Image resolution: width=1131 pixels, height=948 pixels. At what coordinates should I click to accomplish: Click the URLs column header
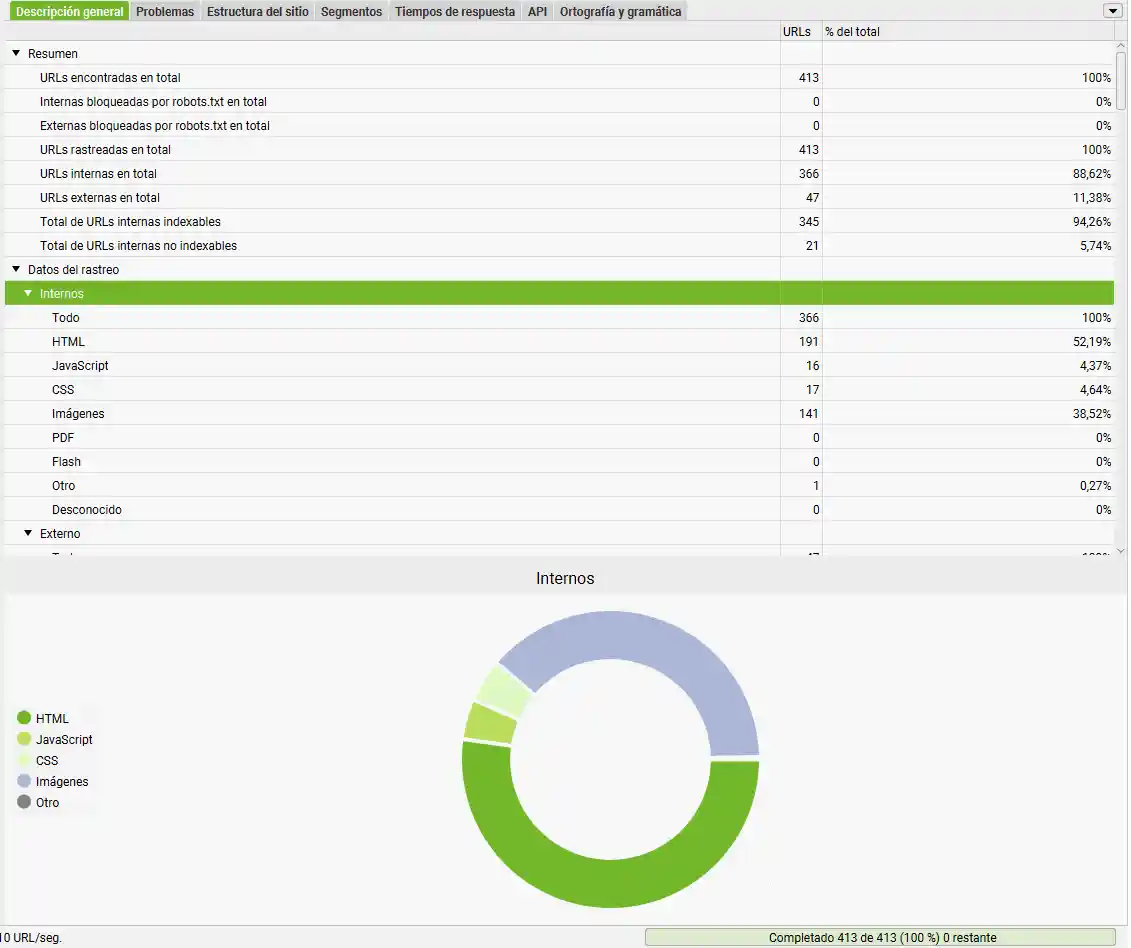797,32
